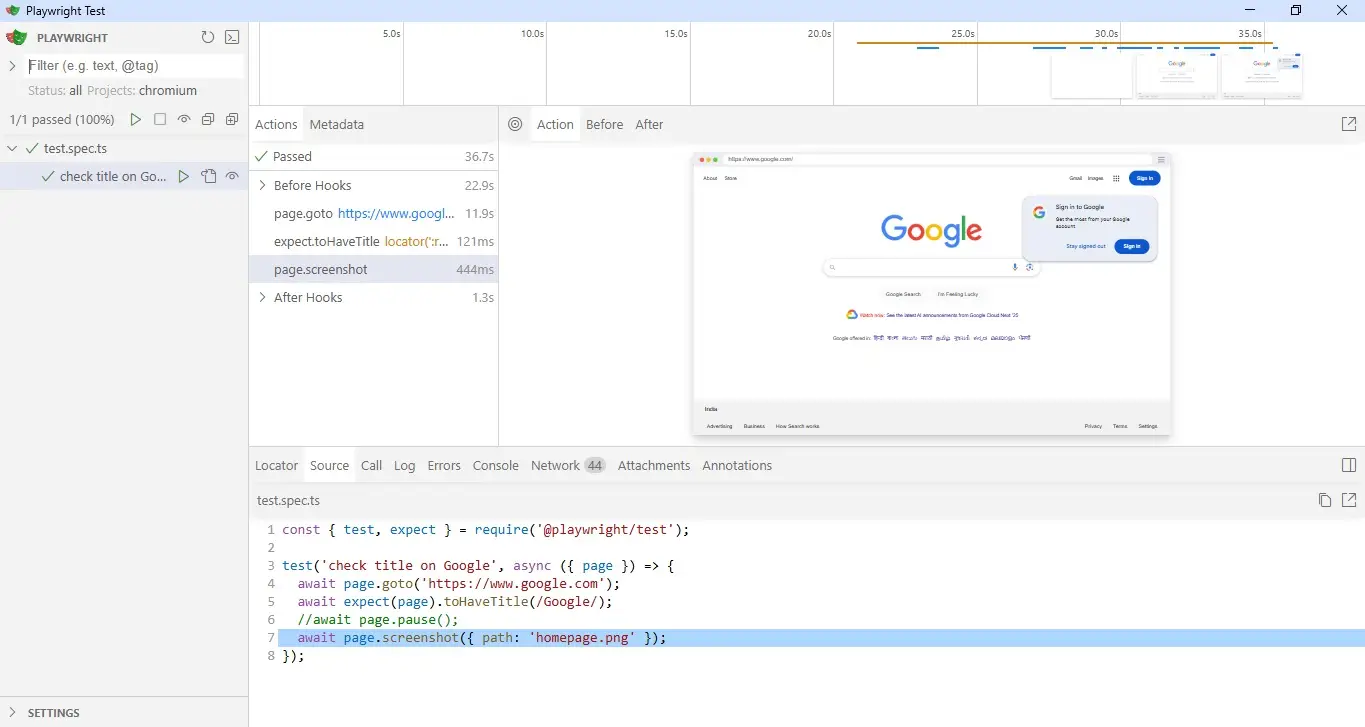Click the Stop tests square icon
1365x727 pixels.
(x=160, y=120)
